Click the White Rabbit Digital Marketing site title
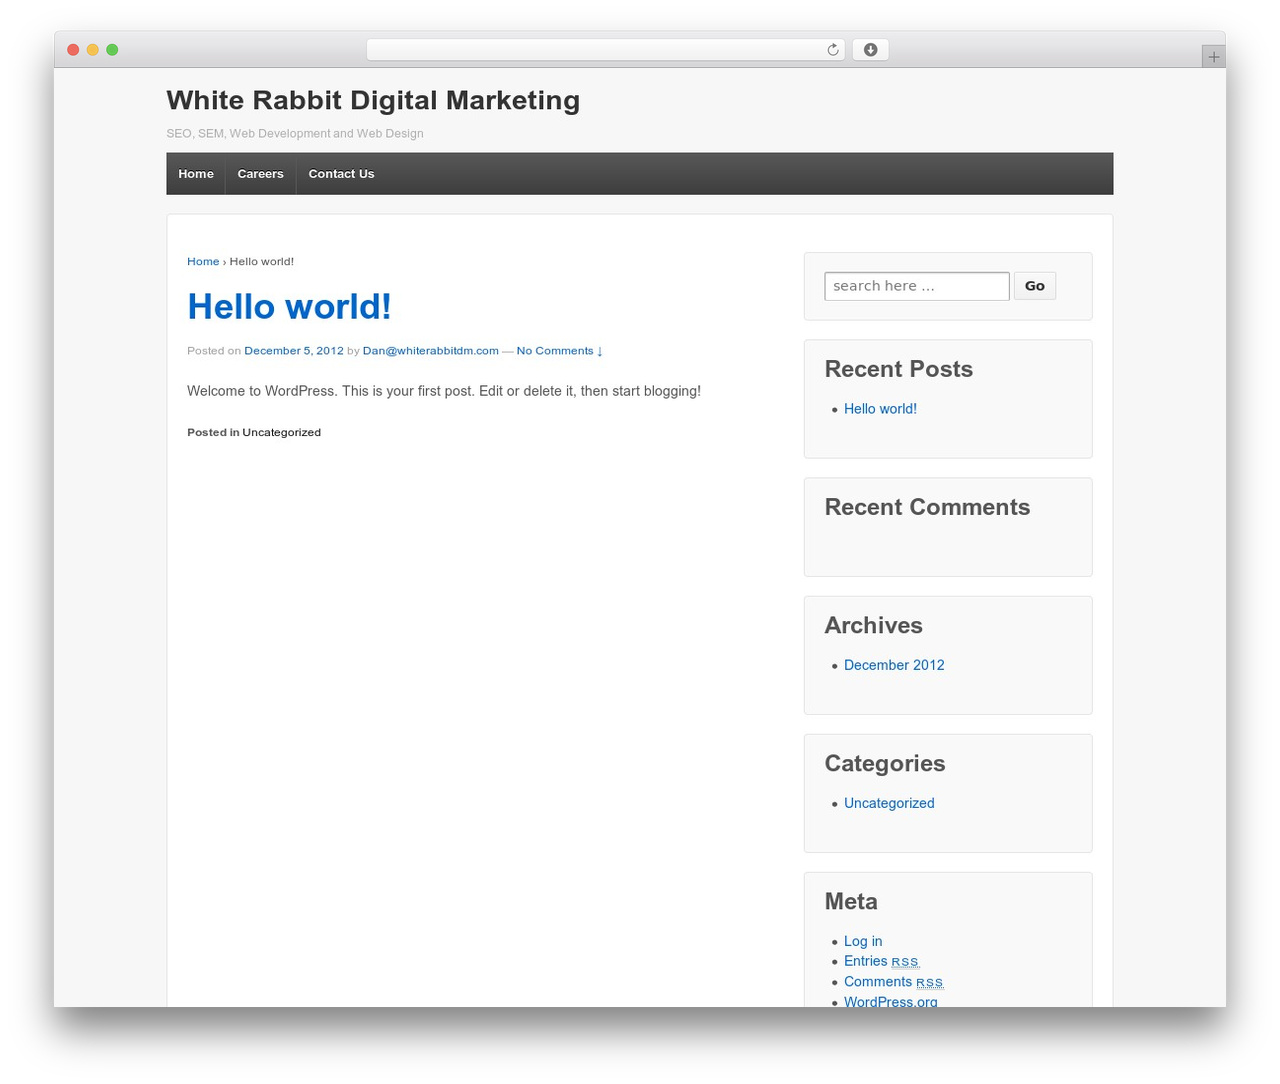 (373, 100)
